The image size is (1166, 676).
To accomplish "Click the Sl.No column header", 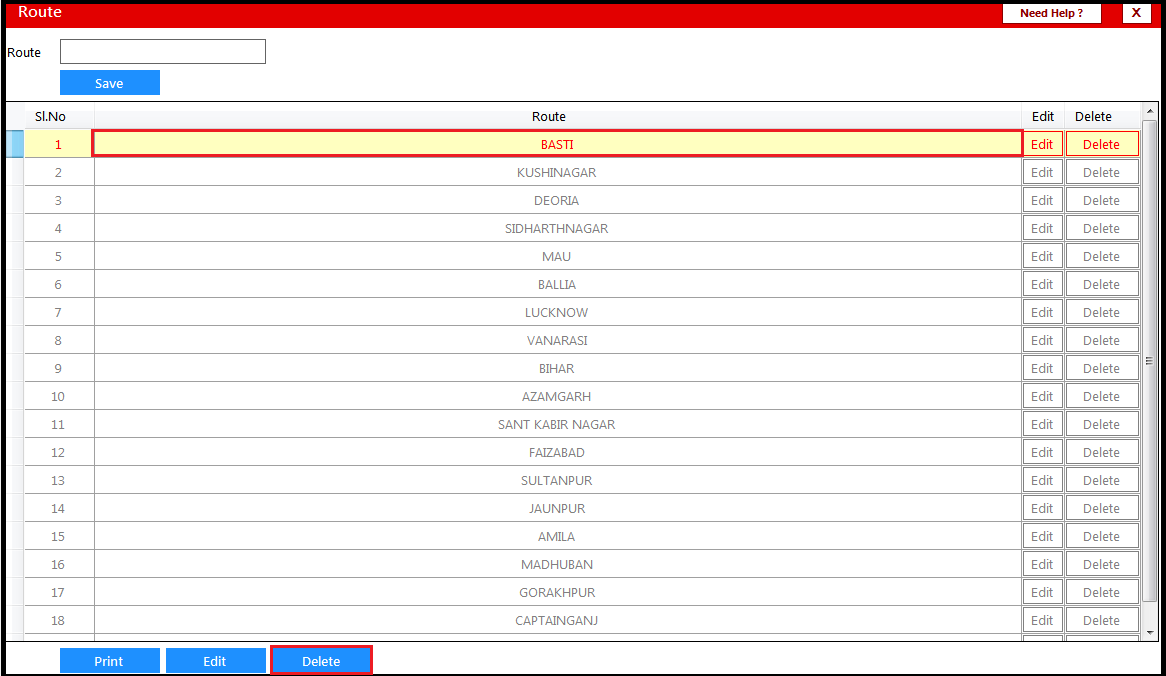I will click(59, 116).
